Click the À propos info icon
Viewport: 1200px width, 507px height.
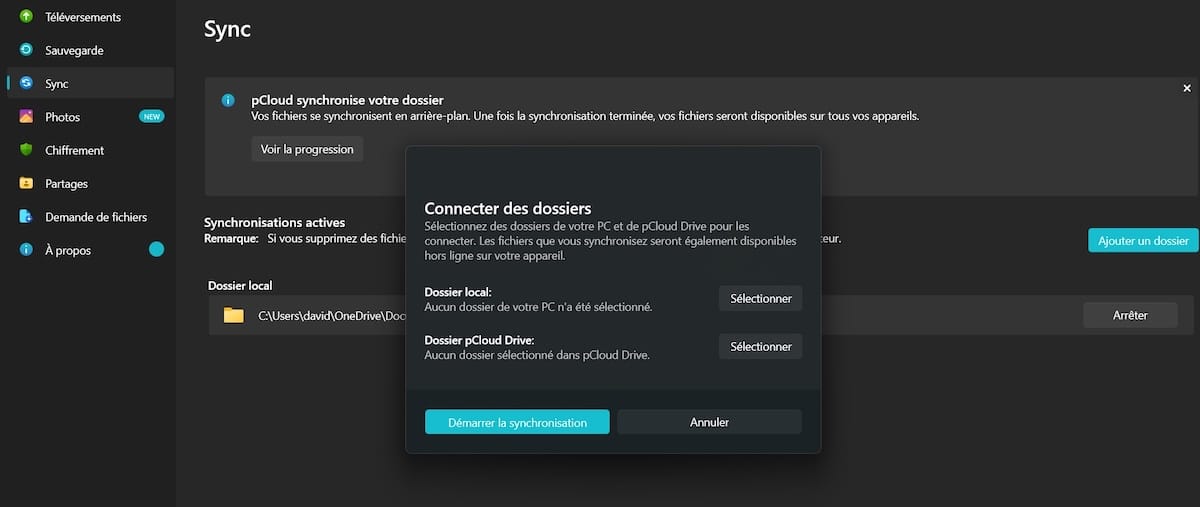pos(26,250)
